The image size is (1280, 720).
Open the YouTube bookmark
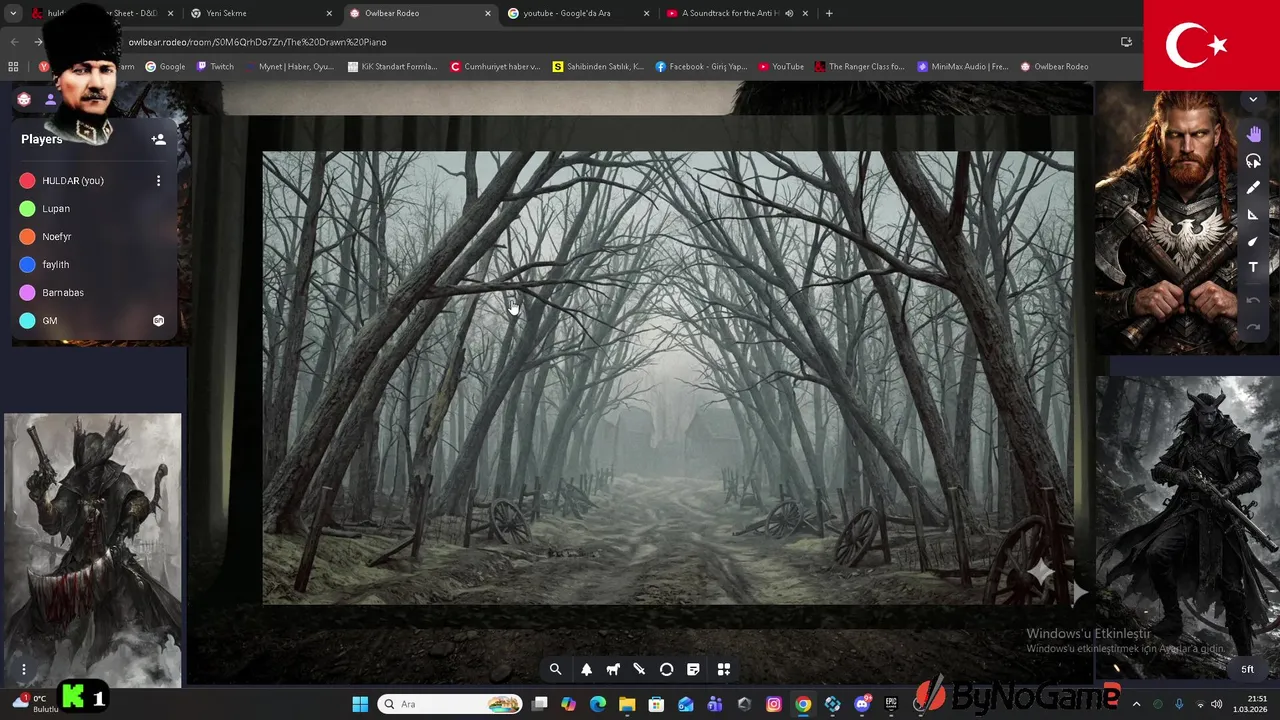tap(781, 67)
